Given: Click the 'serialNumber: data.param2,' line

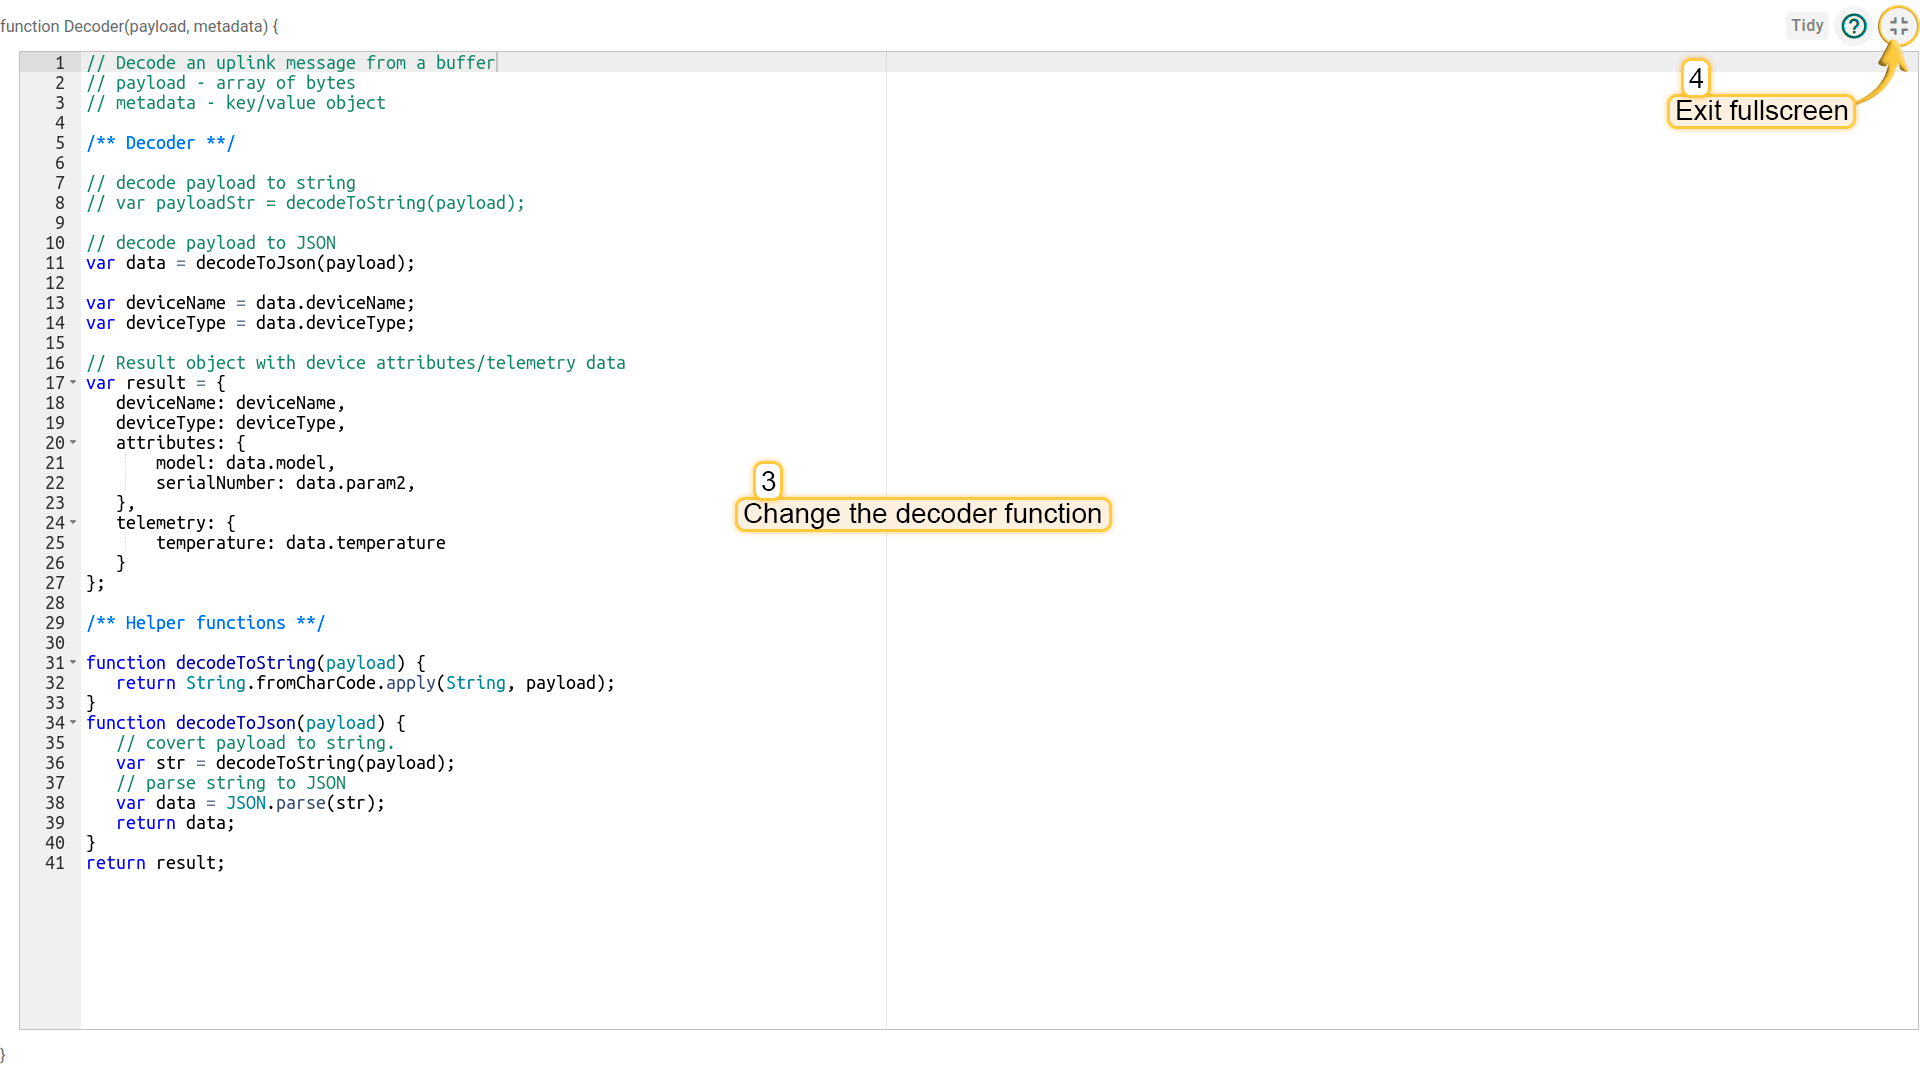Looking at the screenshot, I should pyautogui.click(x=285, y=483).
